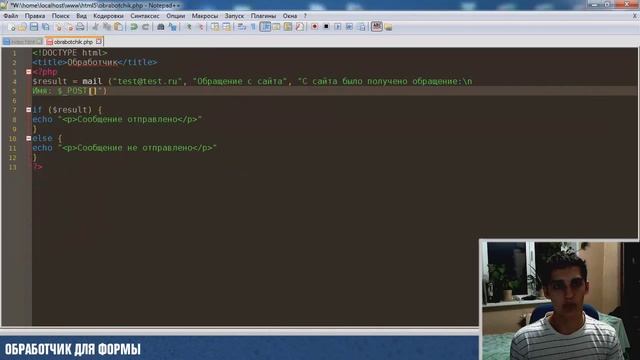Viewport: 640px width, 360px height.
Task: Click the <!DOCTYPE html> declaration
Action: 70,53
